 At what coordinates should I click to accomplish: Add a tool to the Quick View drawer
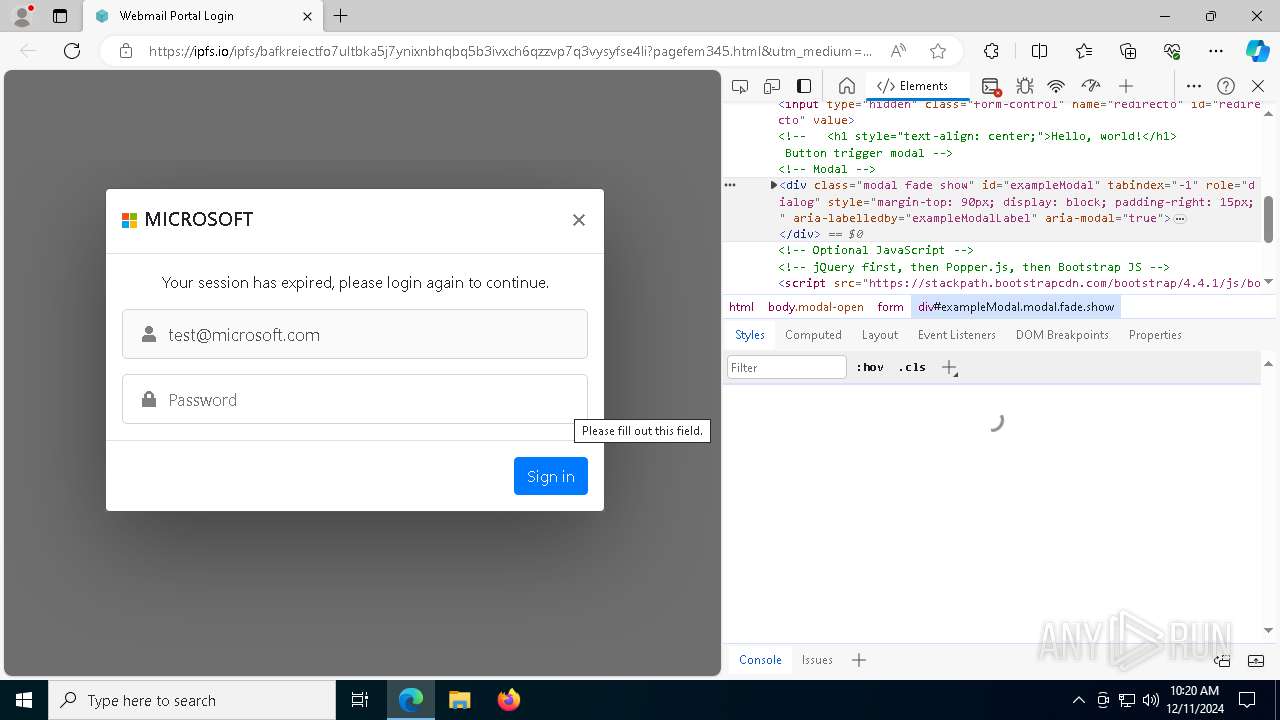(859, 660)
